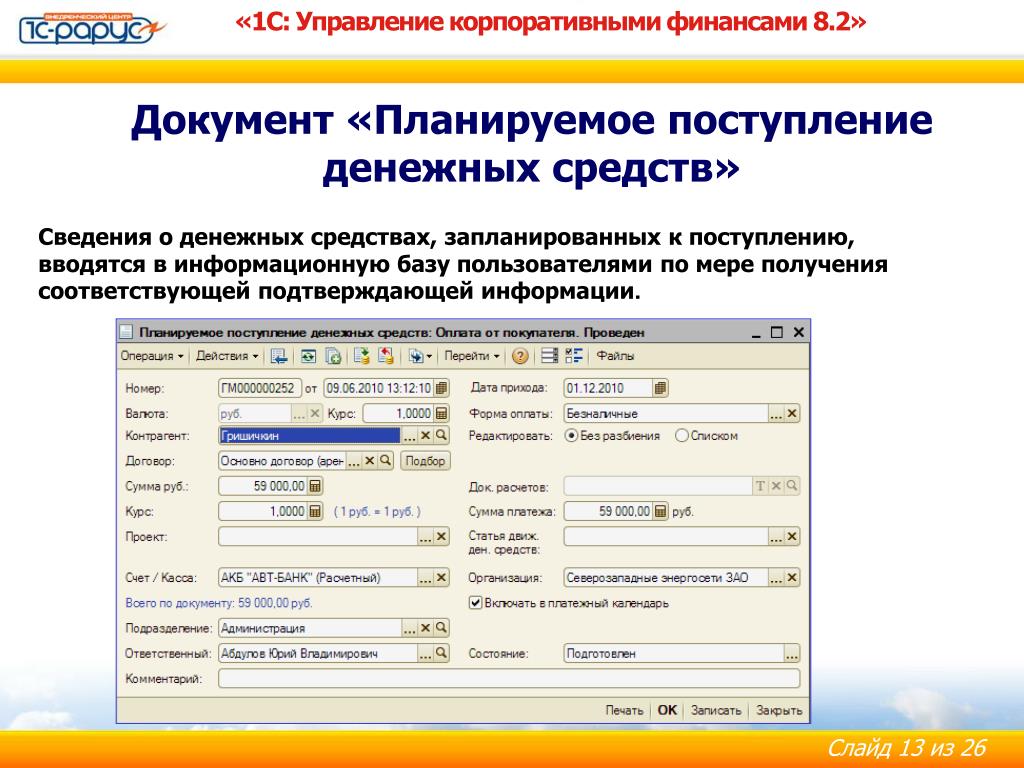Viewport: 1024px width, 768px height.
Task: Open calendar for the document date field
Action: click(441, 388)
